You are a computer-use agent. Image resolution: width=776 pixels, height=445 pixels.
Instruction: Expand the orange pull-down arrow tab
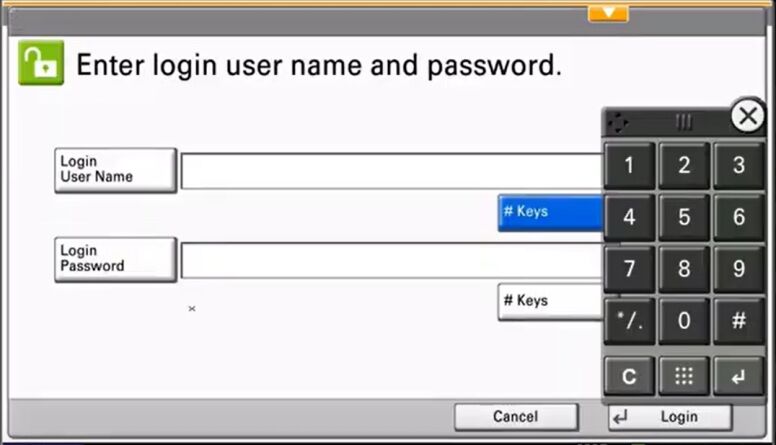pyautogui.click(x=608, y=13)
